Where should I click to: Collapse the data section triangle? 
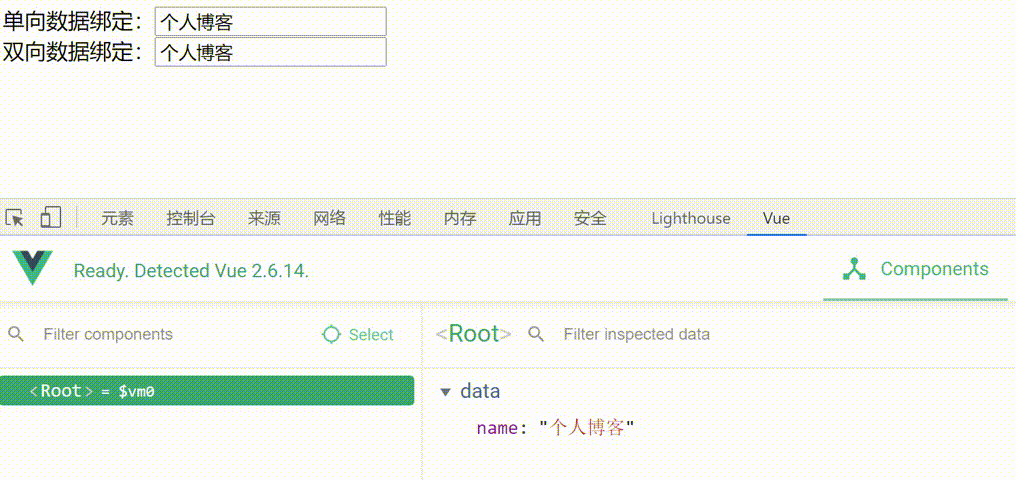pos(446,392)
